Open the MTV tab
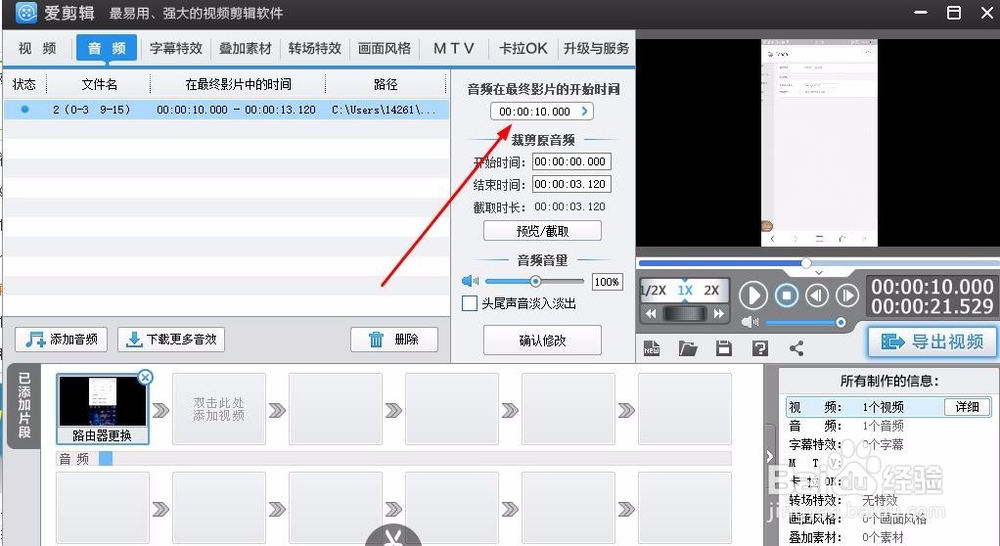The height and width of the screenshot is (546, 1000). [453, 48]
